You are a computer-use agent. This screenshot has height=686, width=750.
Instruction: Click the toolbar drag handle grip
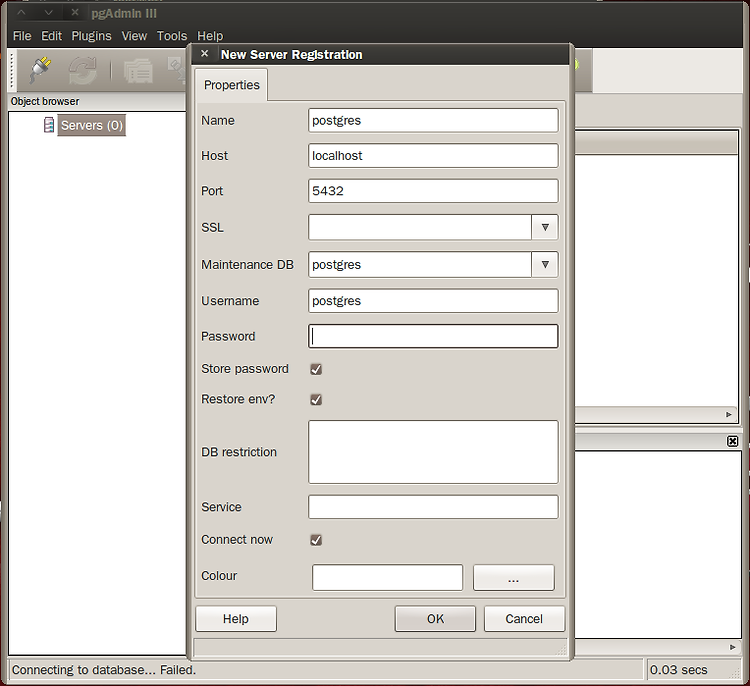pyautogui.click(x=12, y=71)
